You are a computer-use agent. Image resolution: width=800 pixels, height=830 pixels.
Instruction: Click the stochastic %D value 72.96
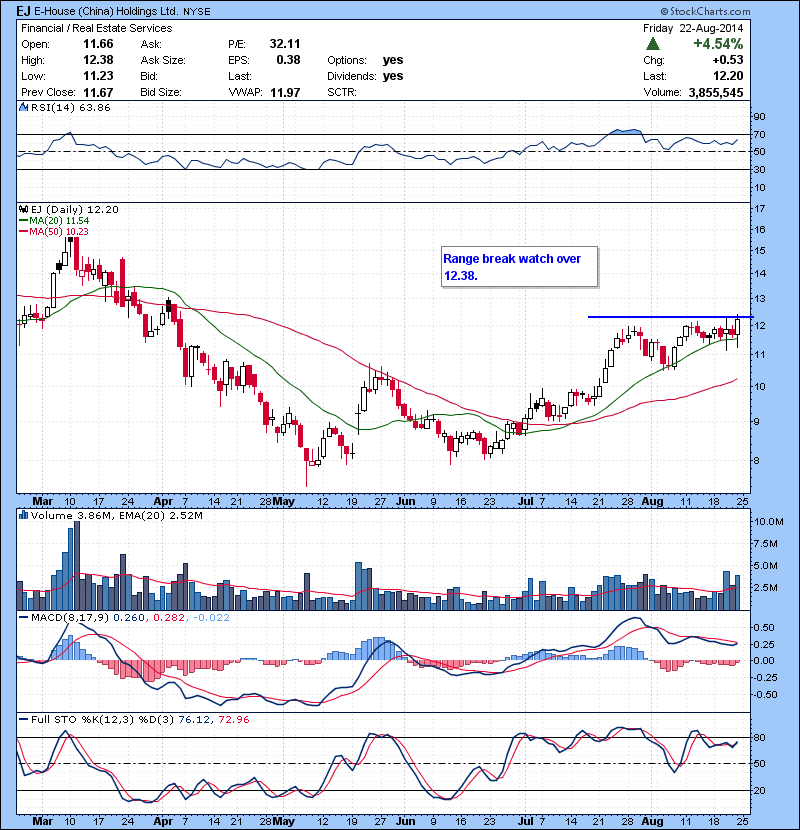(233, 719)
